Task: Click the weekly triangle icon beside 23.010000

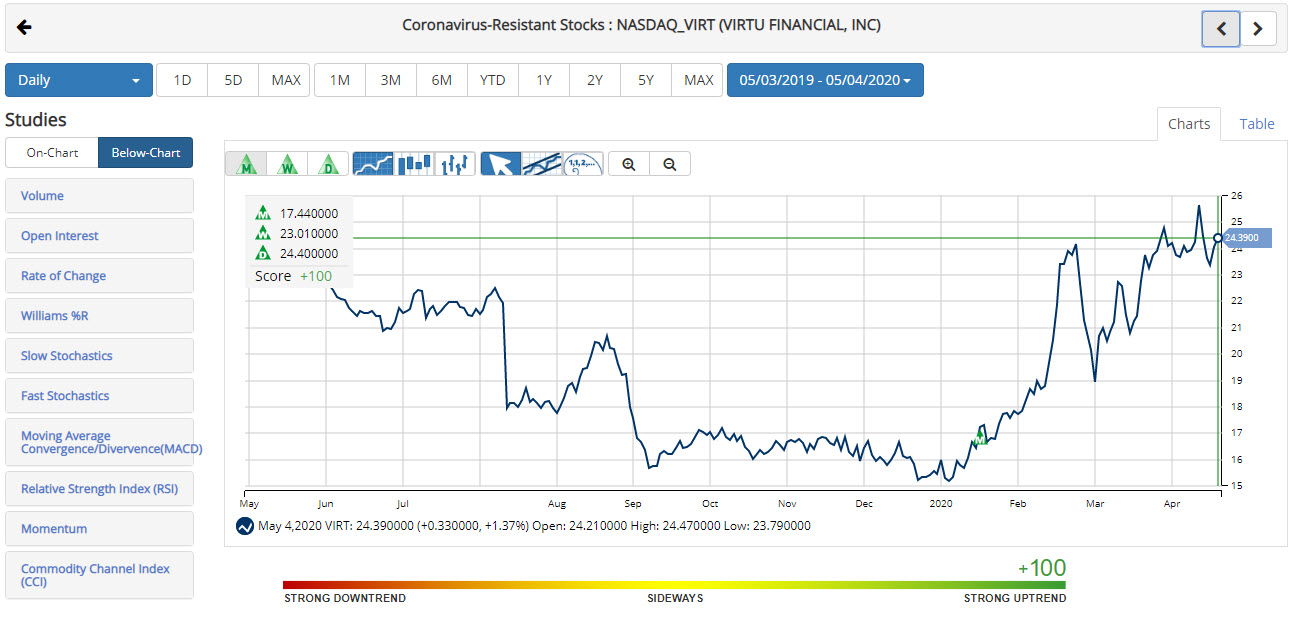Action: coord(263,233)
